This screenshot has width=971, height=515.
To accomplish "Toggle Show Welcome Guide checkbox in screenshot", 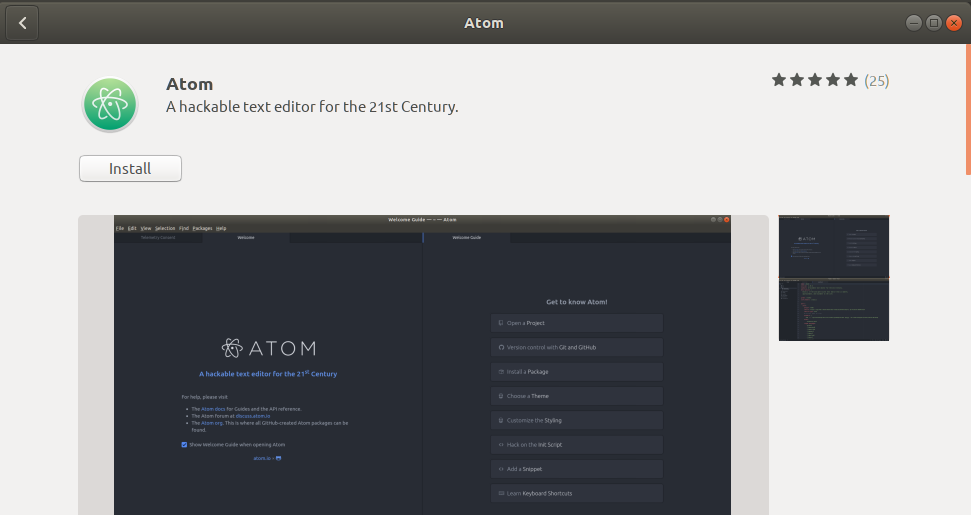I will click(184, 444).
